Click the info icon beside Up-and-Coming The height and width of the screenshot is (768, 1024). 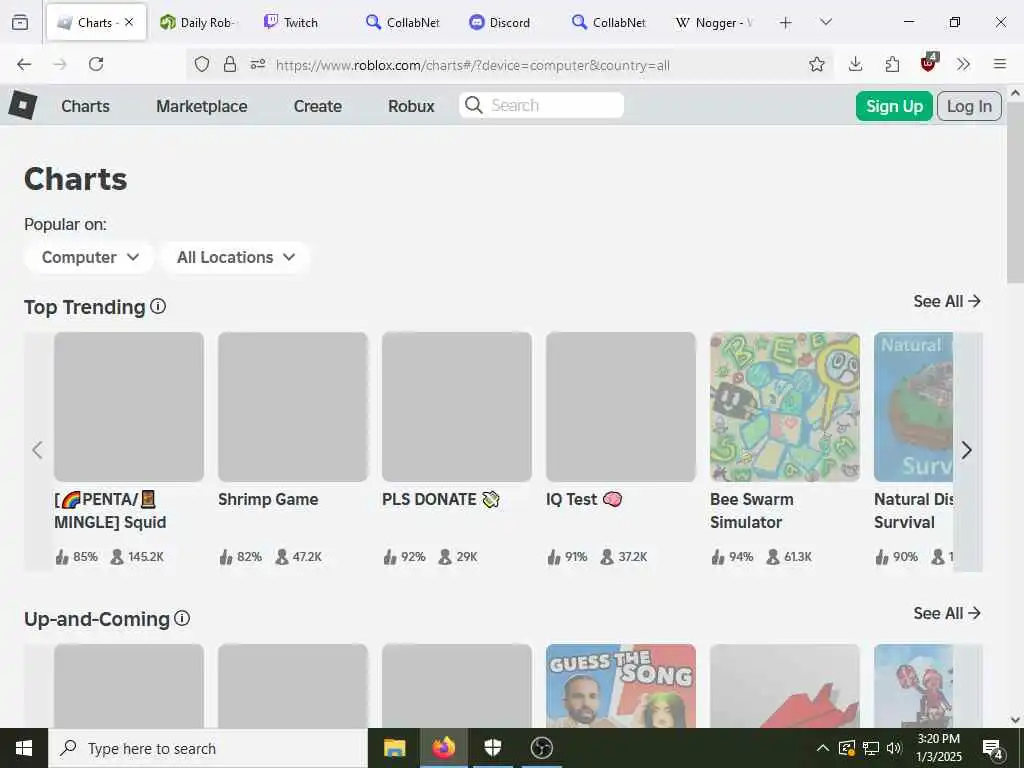[182, 618]
